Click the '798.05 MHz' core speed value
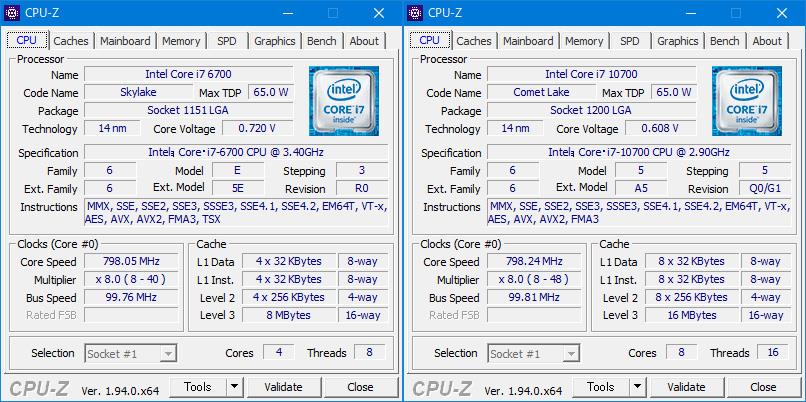Image resolution: width=806 pixels, height=402 pixels. (132, 261)
